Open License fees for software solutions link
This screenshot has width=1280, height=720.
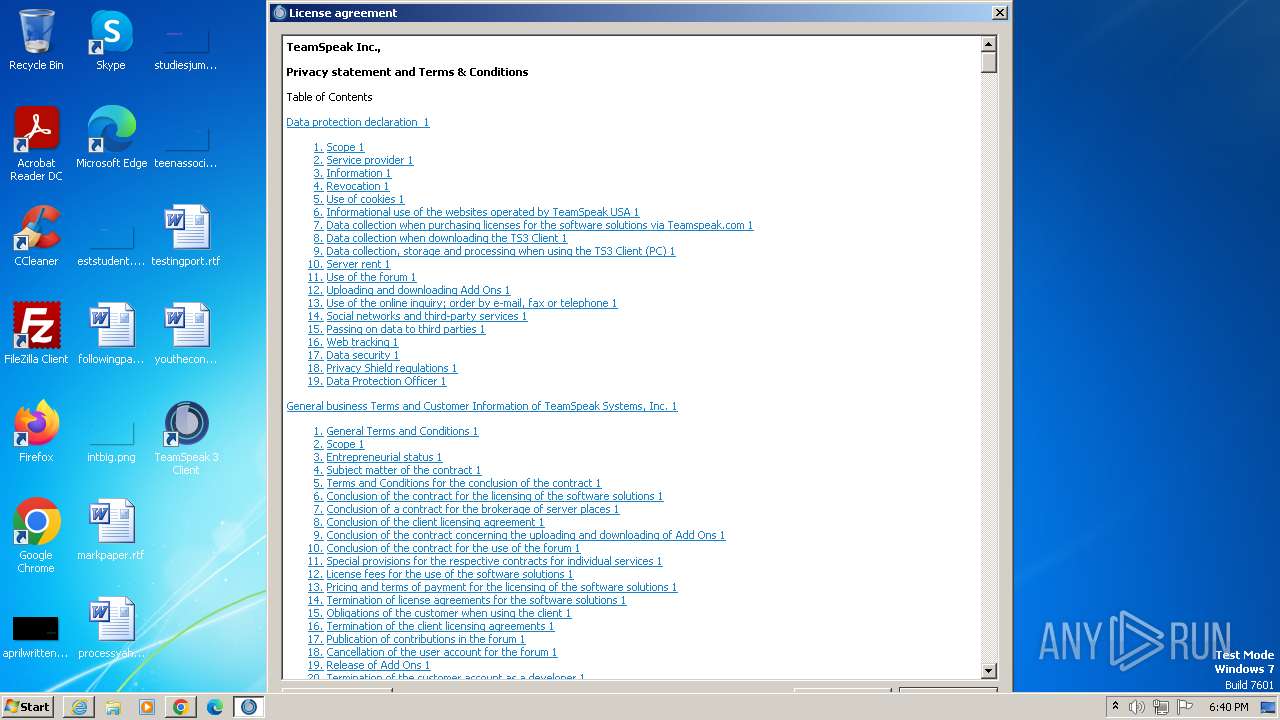click(449, 574)
